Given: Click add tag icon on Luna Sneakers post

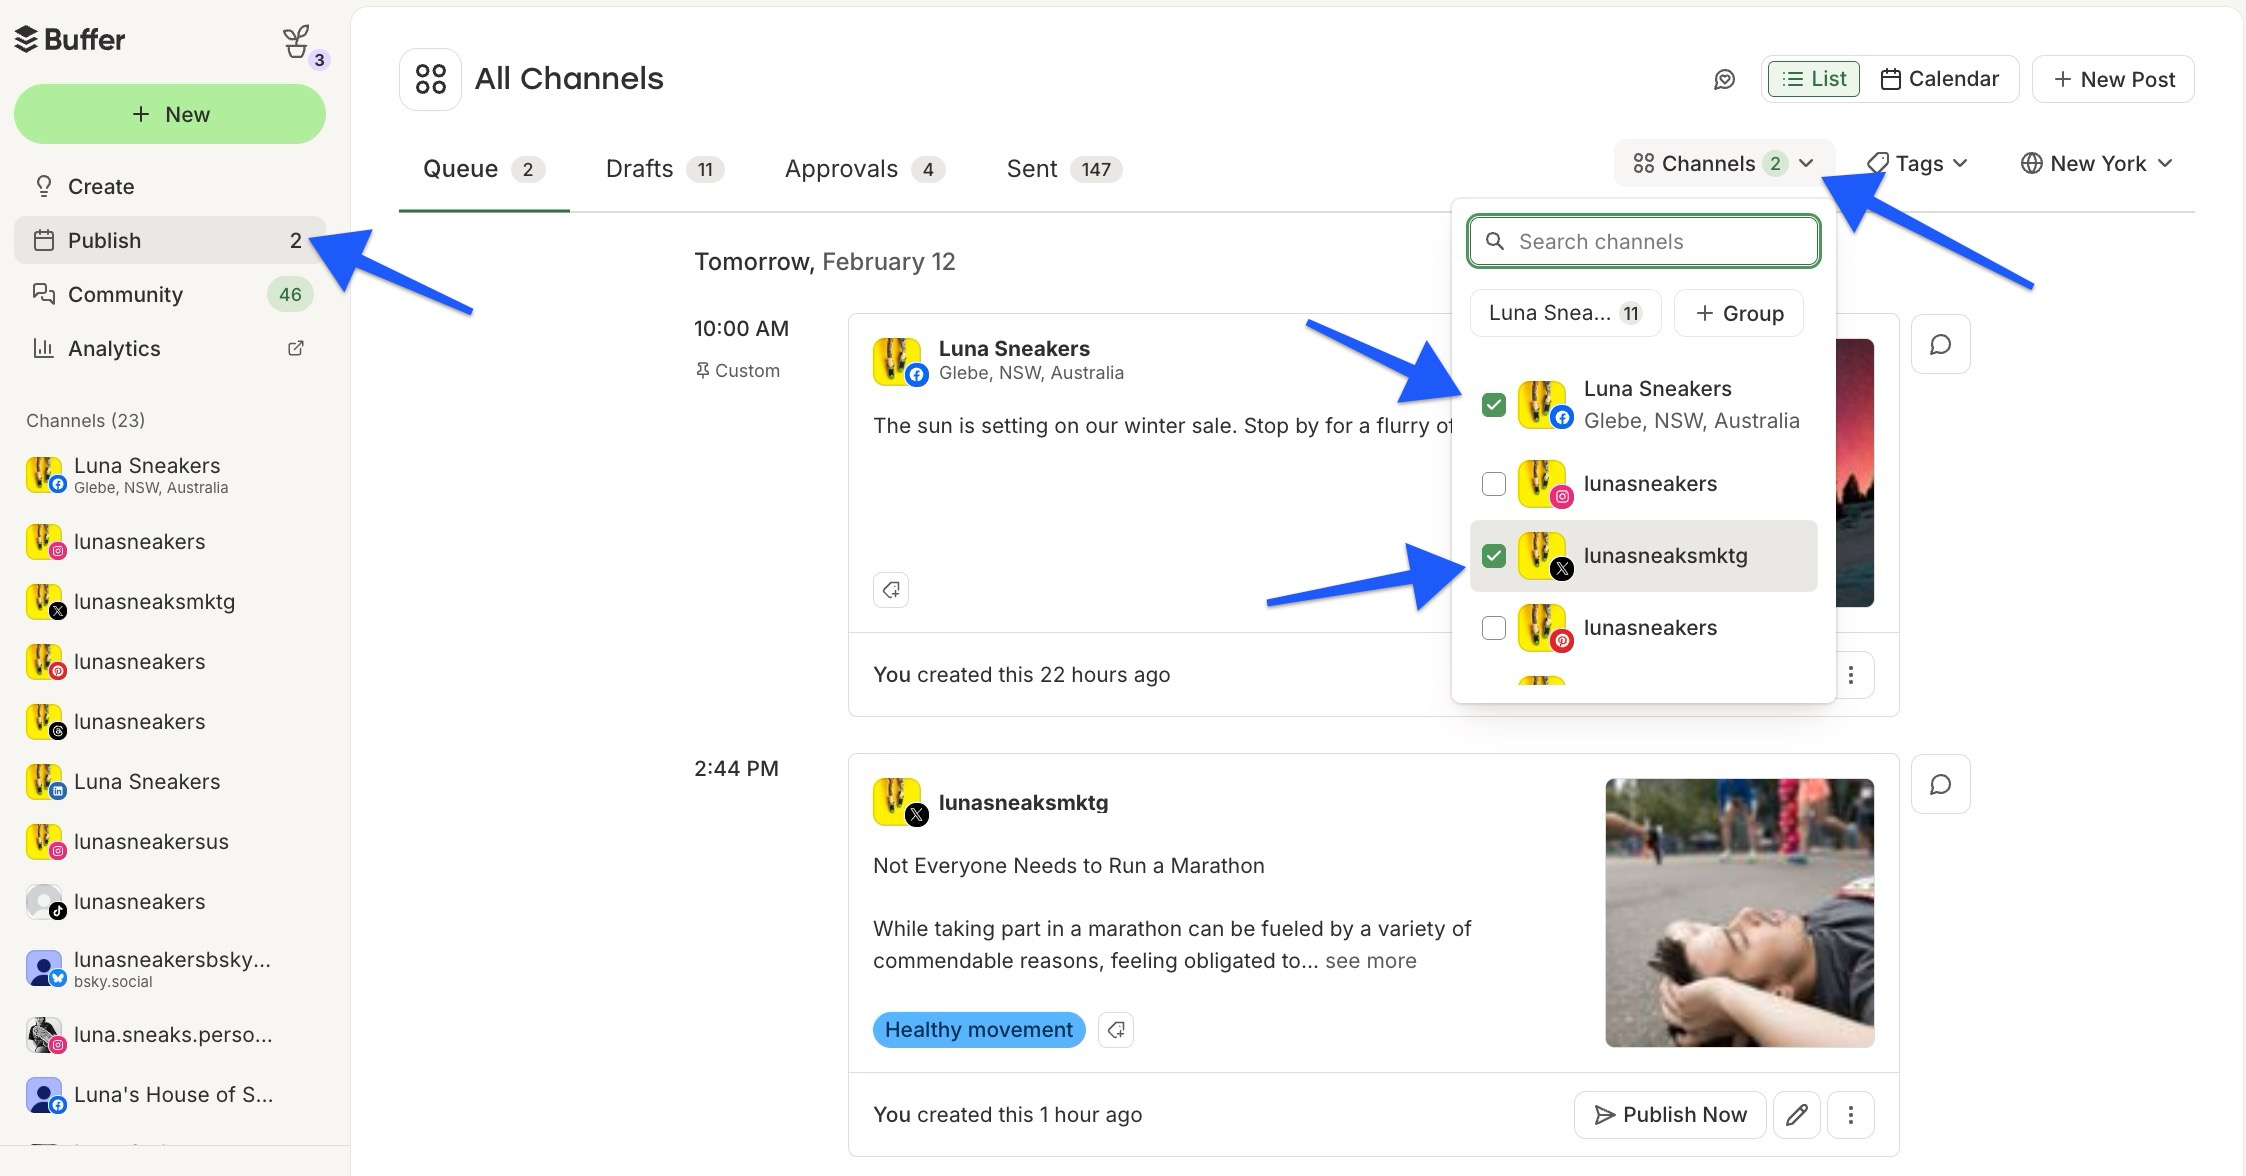Looking at the screenshot, I should click(x=891, y=590).
